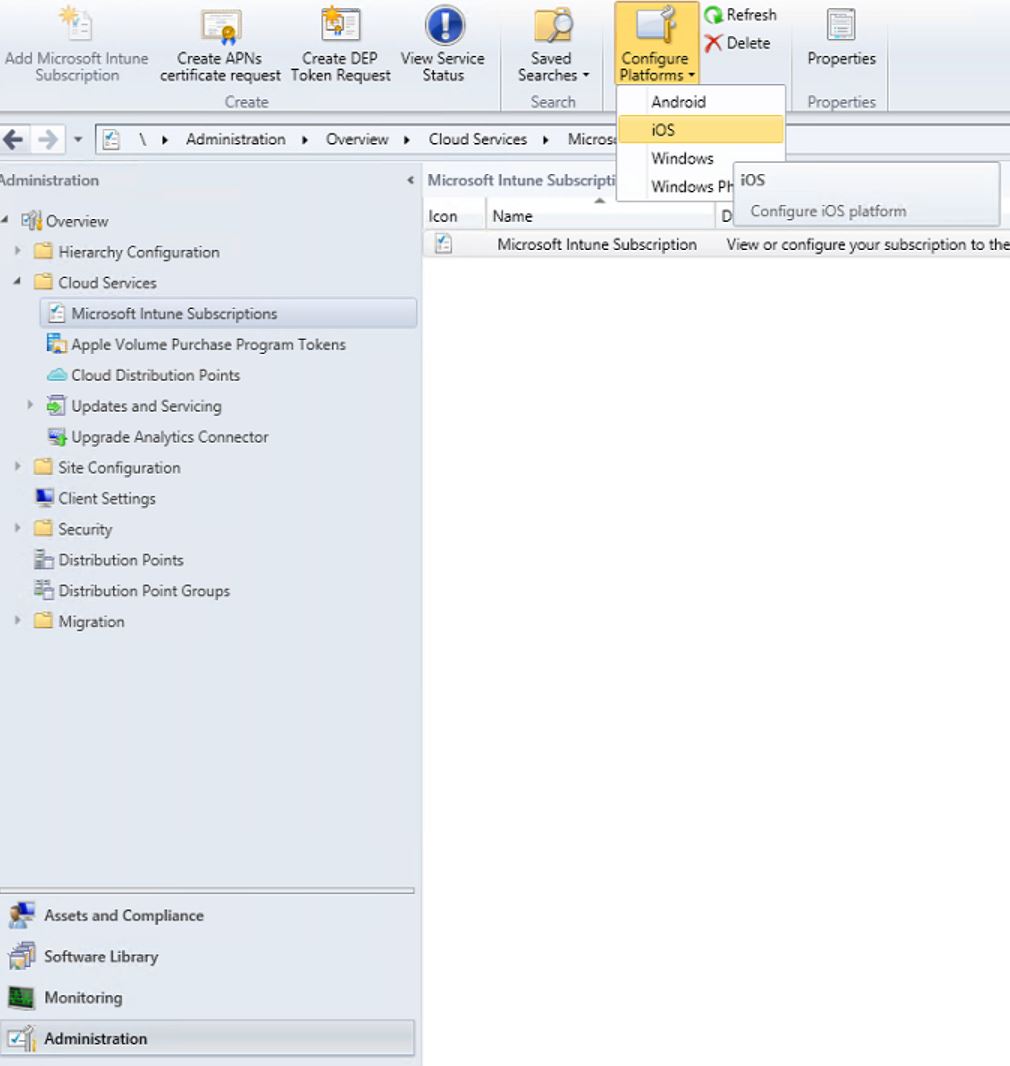Select Cloud Distribution Points
The height and width of the screenshot is (1066, 1010).
coord(156,375)
